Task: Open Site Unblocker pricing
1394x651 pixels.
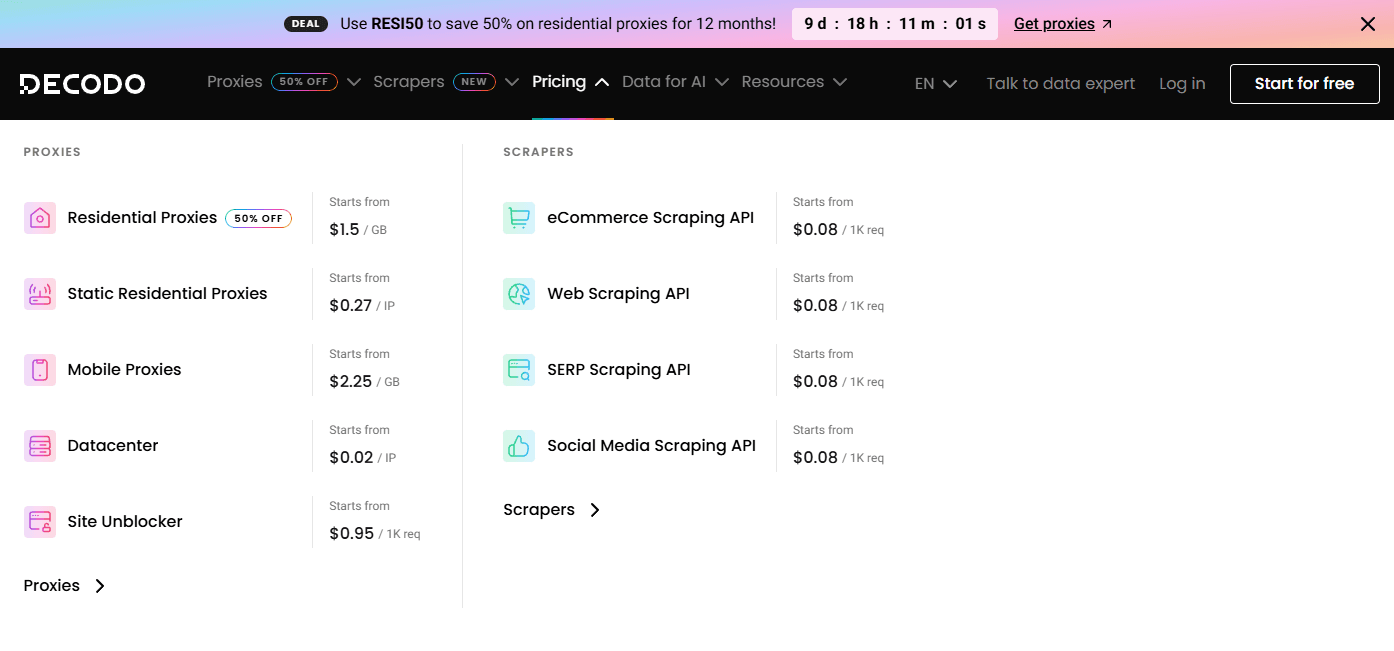Action: (x=125, y=522)
